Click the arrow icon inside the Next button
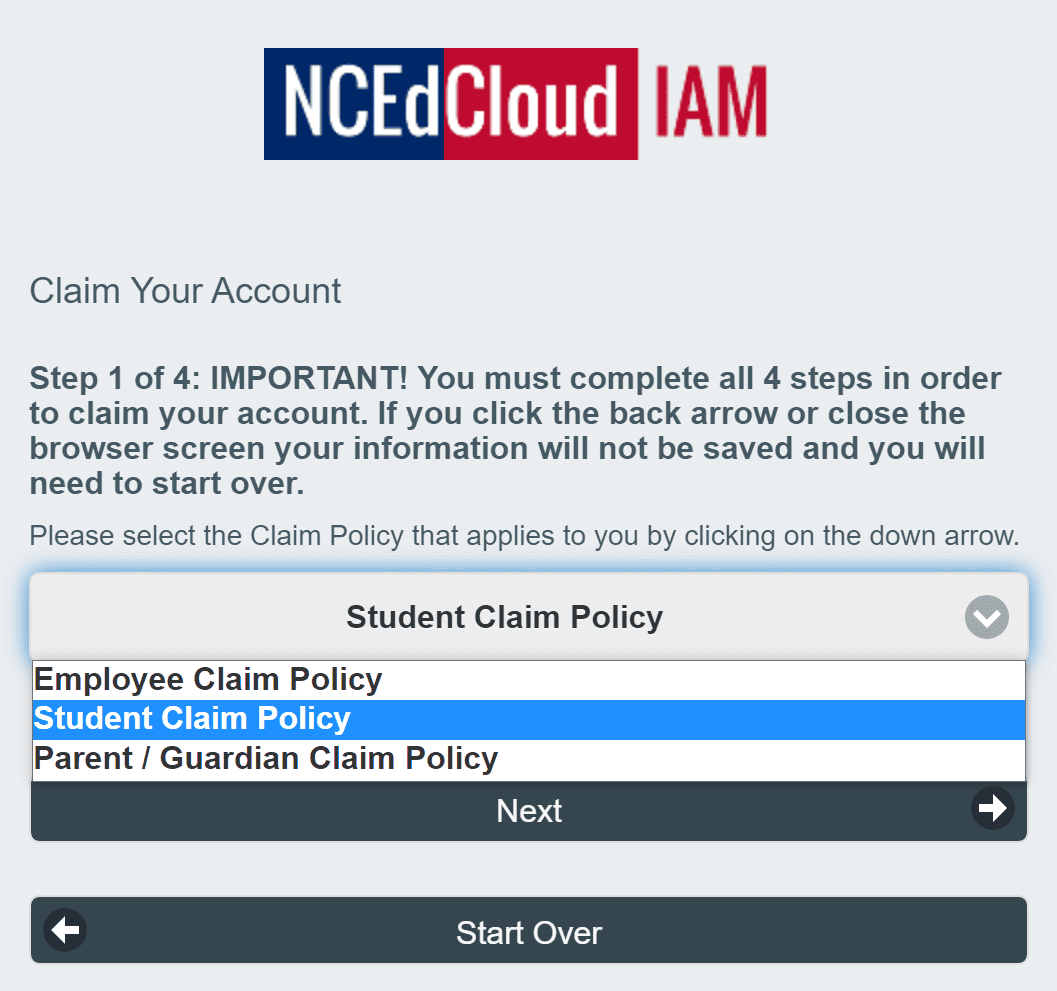This screenshot has width=1057, height=991. (x=993, y=809)
